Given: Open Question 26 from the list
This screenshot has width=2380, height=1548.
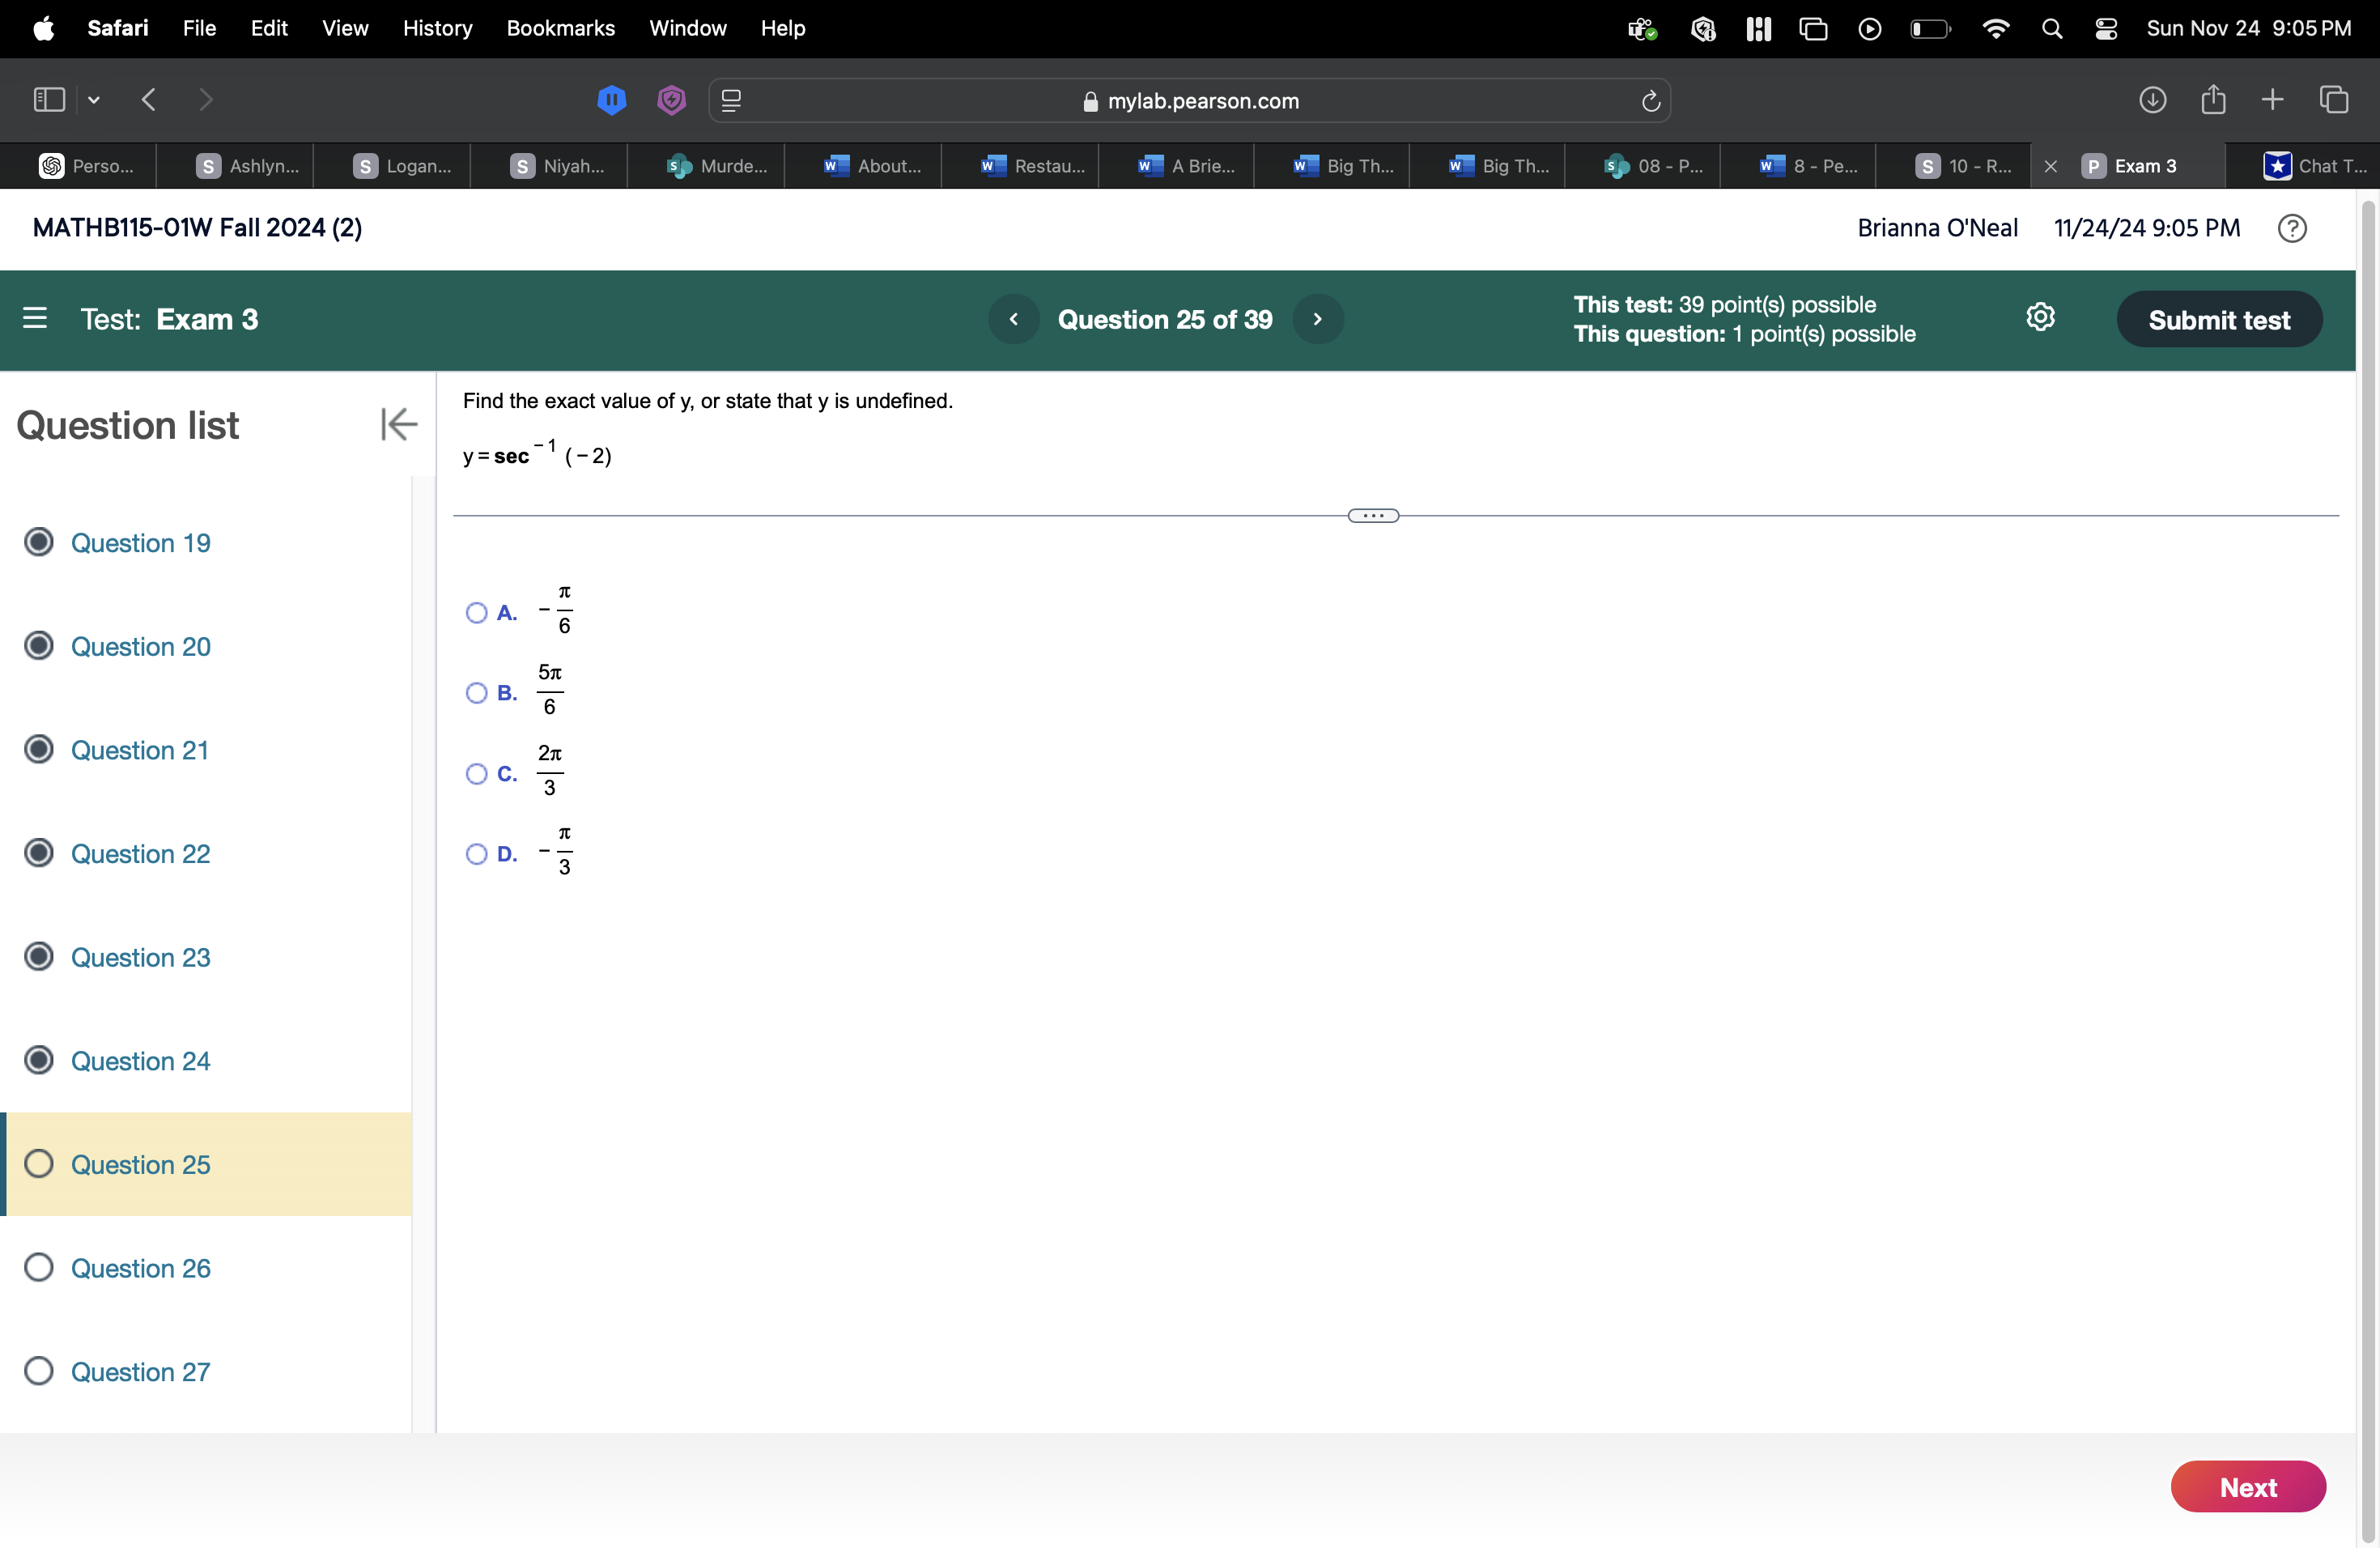Looking at the screenshot, I should (x=140, y=1268).
